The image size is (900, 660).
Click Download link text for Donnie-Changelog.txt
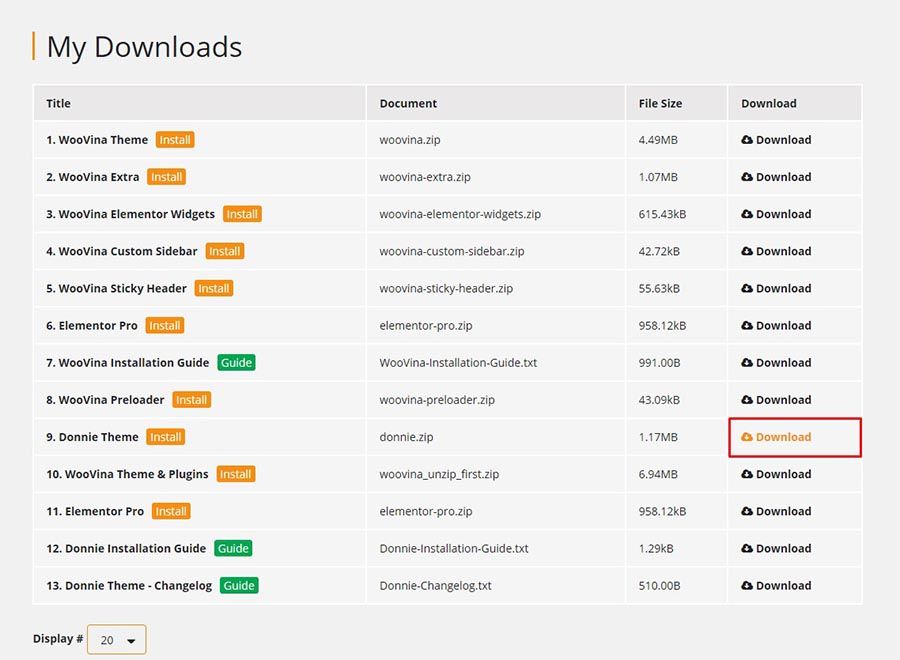point(783,585)
